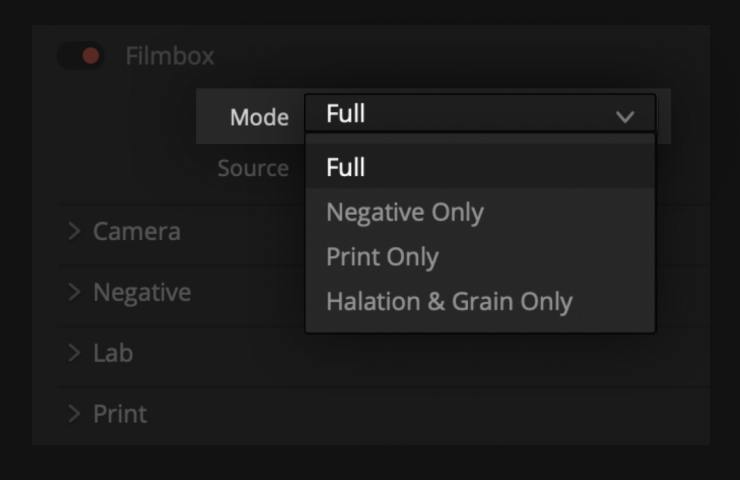Click the red knob on Filmbox switch
Viewport: 740px width, 480px height.
[x=91, y=56]
